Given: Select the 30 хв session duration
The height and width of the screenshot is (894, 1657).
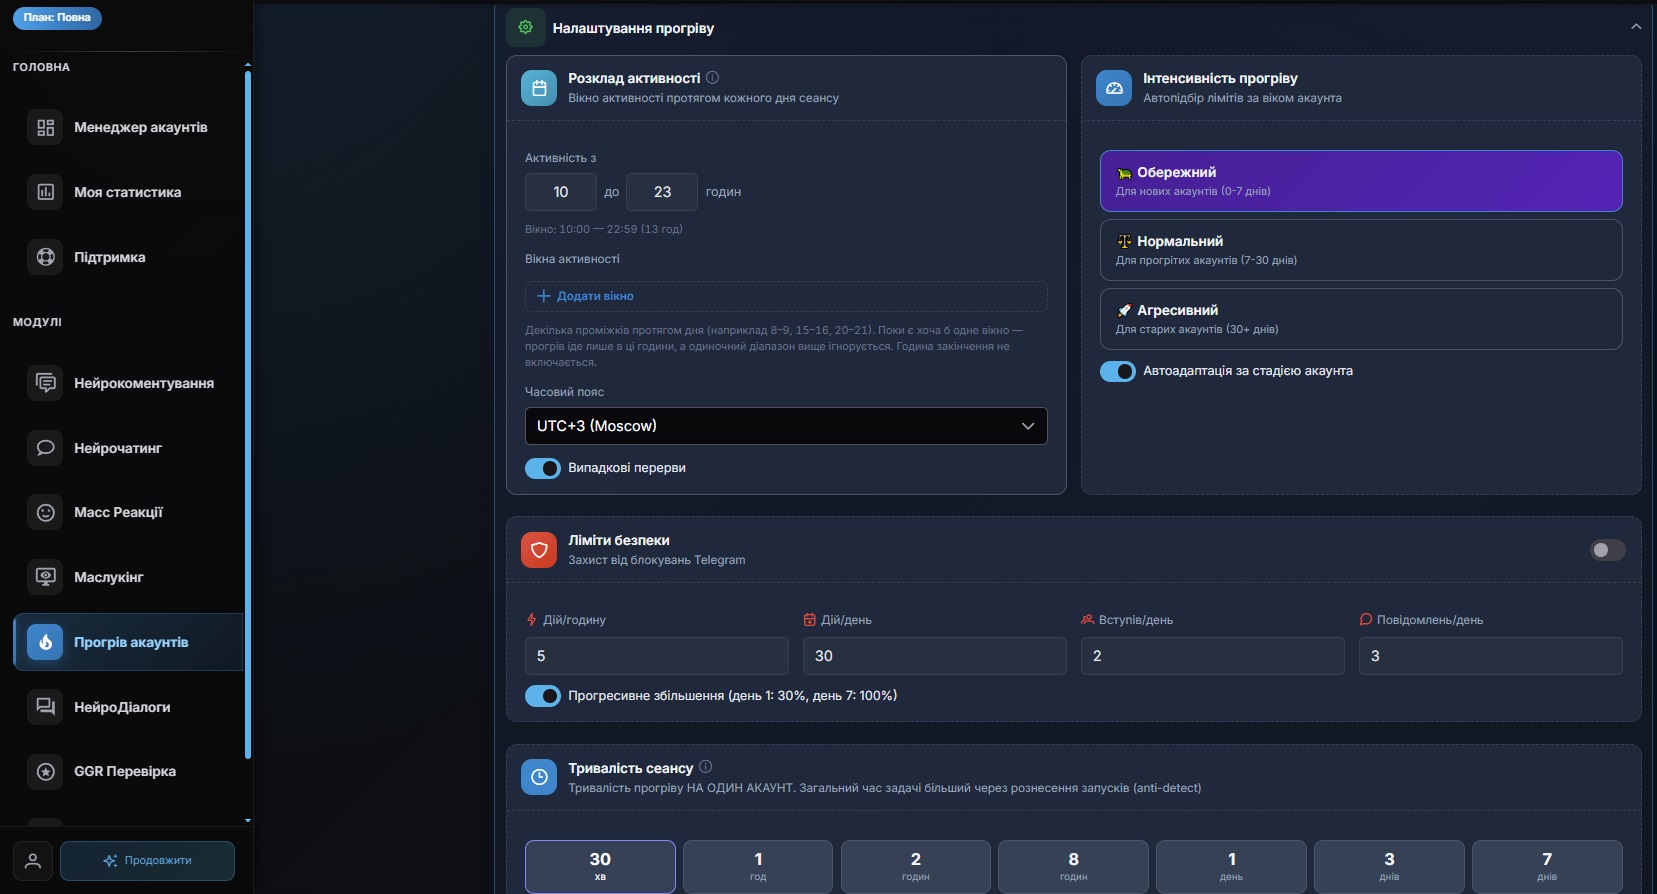Looking at the screenshot, I should tap(600, 866).
